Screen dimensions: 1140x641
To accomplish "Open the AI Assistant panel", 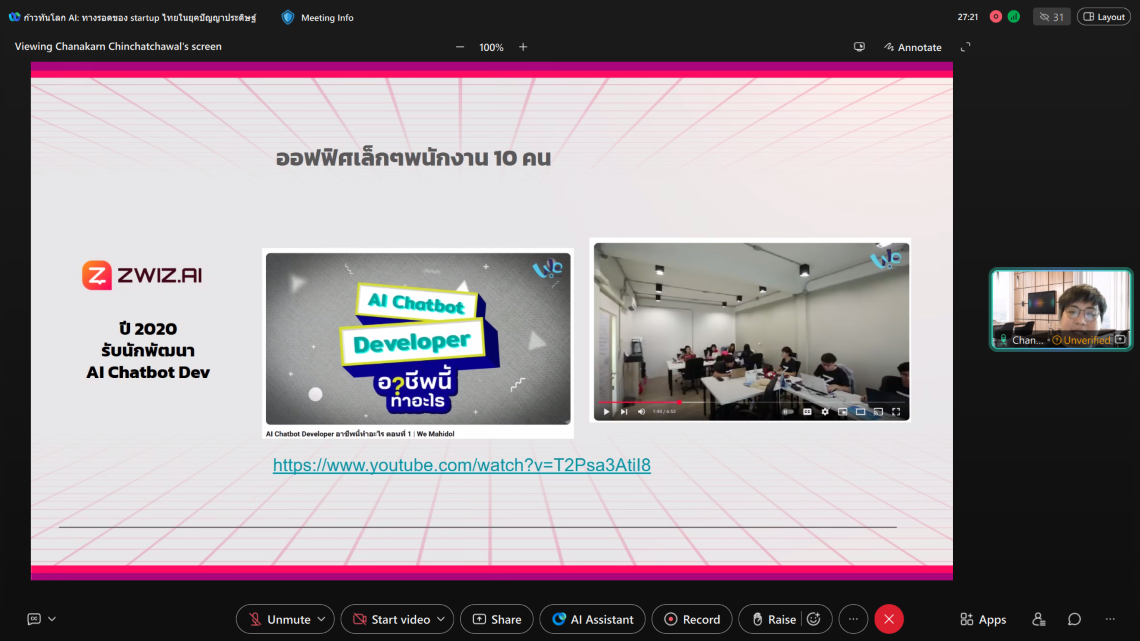I will (x=593, y=619).
